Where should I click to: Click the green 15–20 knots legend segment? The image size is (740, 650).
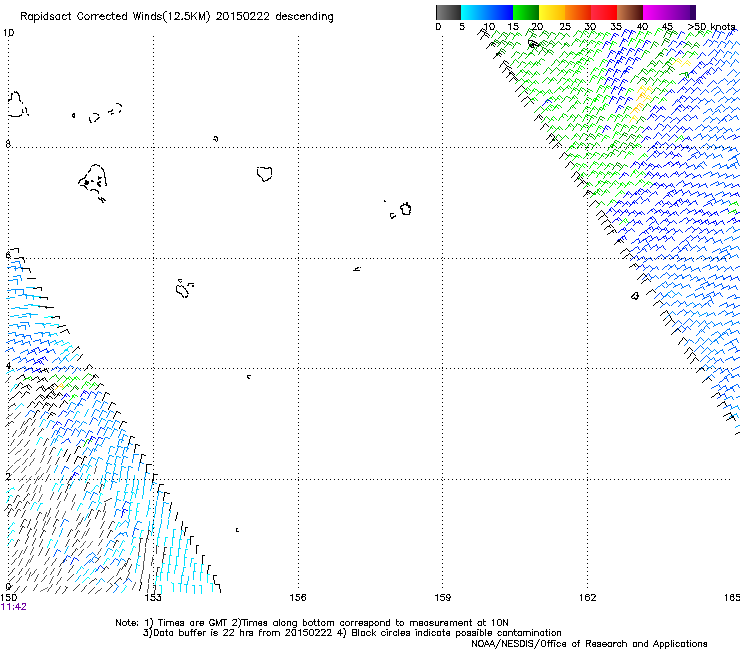coord(526,12)
